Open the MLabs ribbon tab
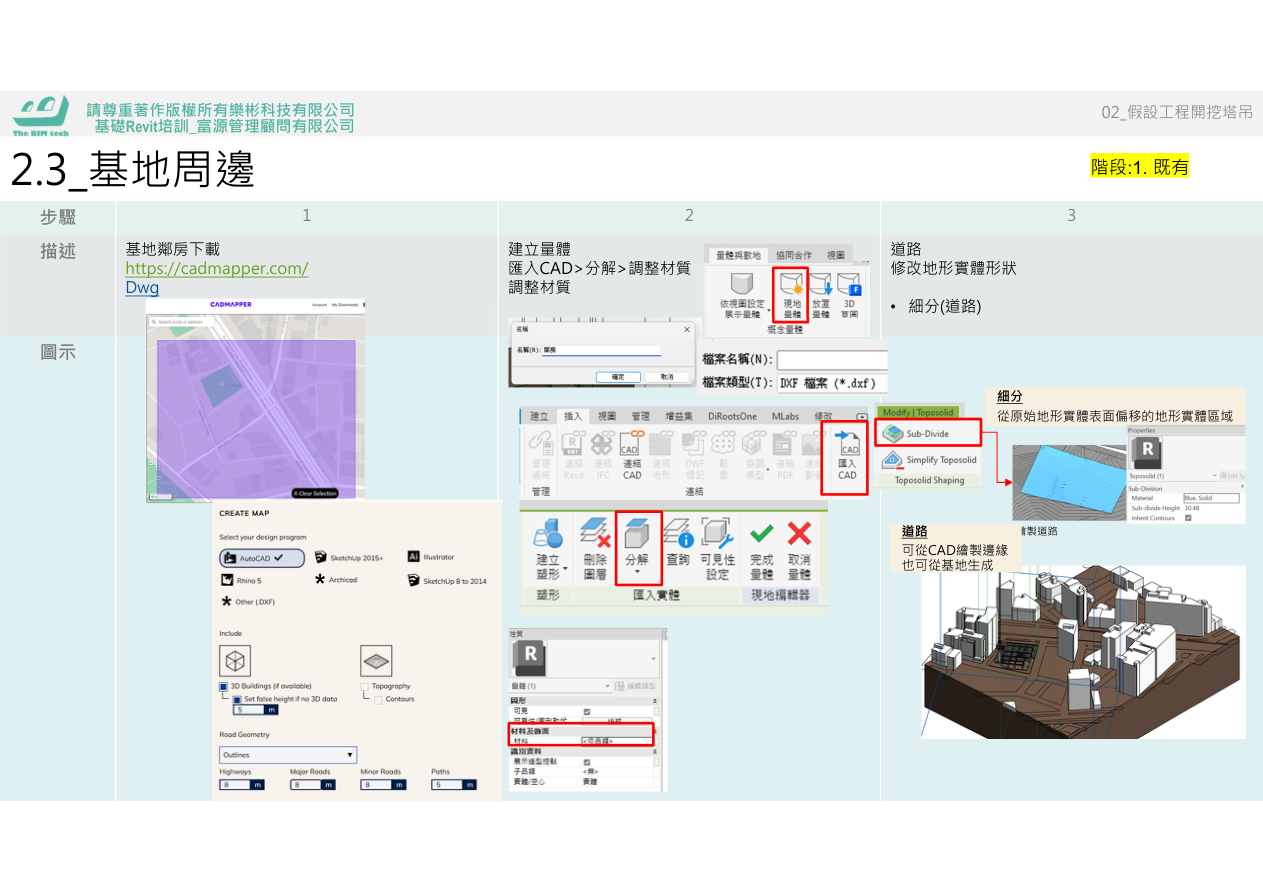This screenshot has width=1263, height=893. coord(785,416)
